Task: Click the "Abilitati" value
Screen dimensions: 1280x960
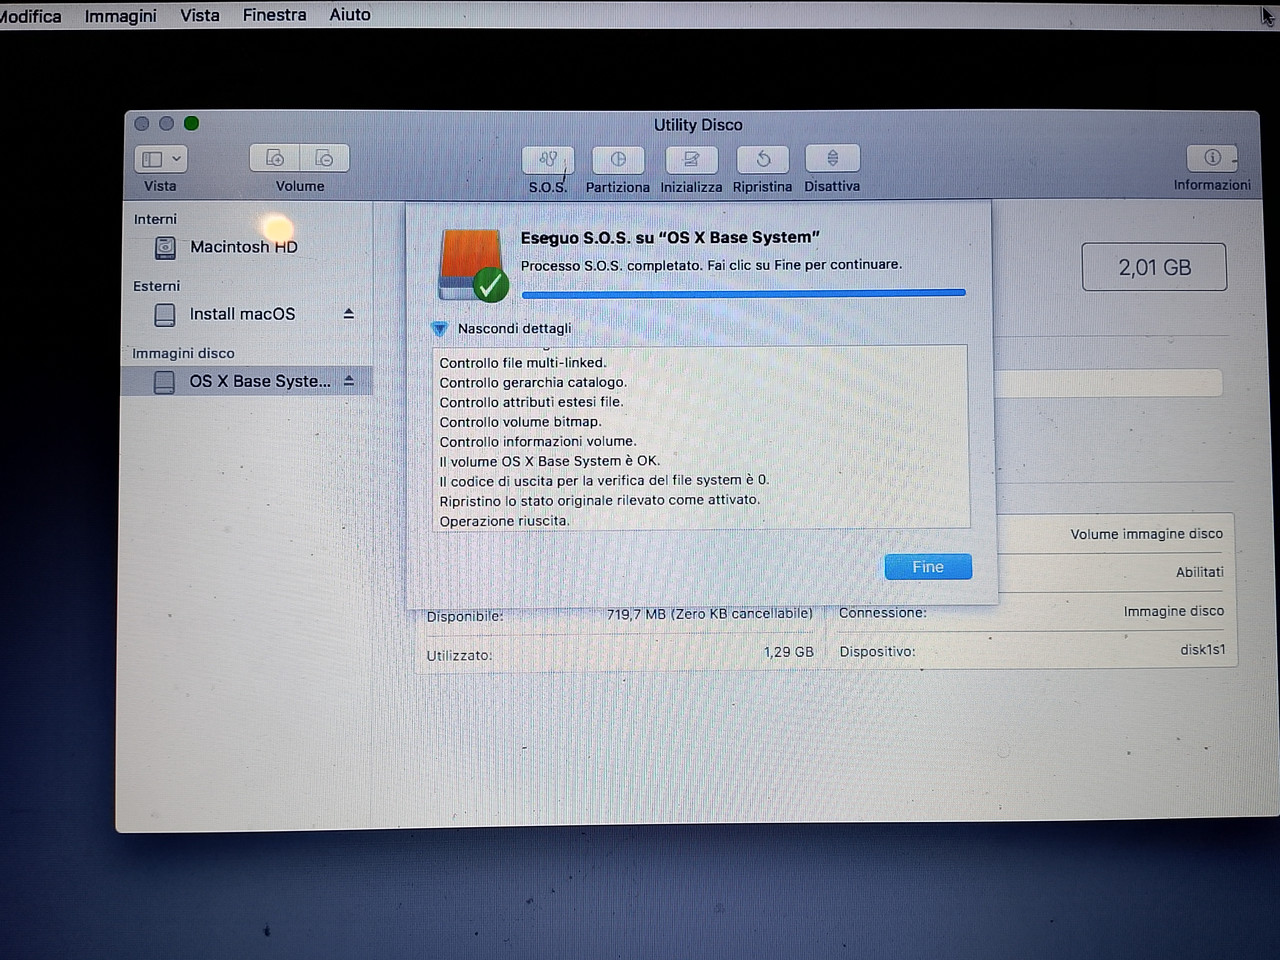Action: [1200, 572]
